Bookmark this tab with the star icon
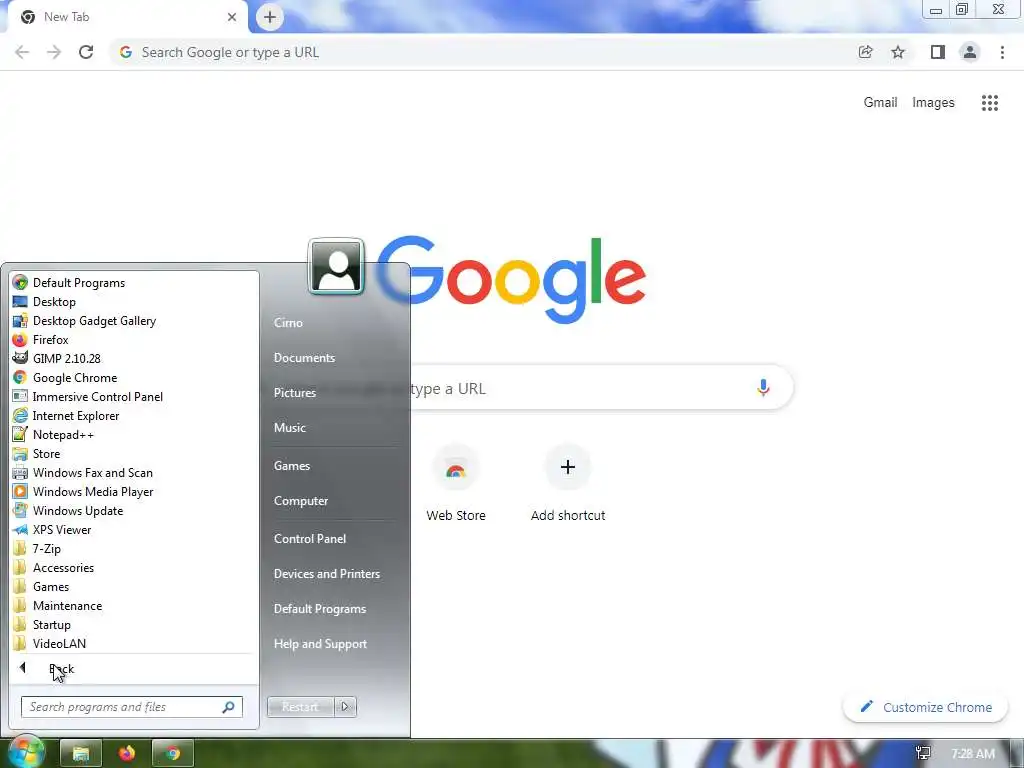Viewport: 1024px width, 768px height. (898, 52)
